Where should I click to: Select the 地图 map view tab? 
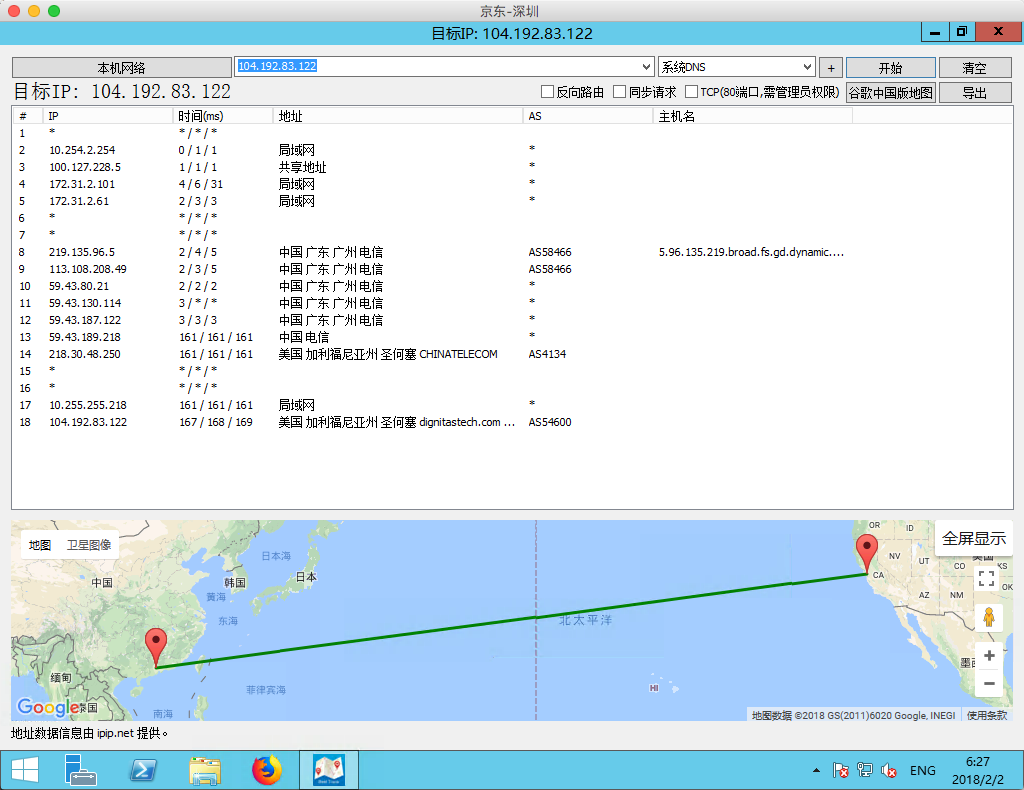[40, 545]
